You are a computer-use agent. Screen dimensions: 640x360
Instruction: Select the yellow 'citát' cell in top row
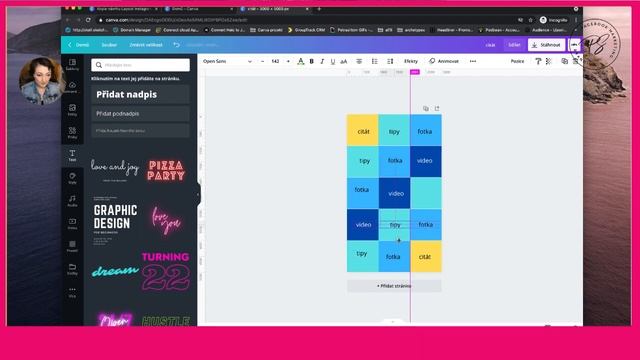362,130
